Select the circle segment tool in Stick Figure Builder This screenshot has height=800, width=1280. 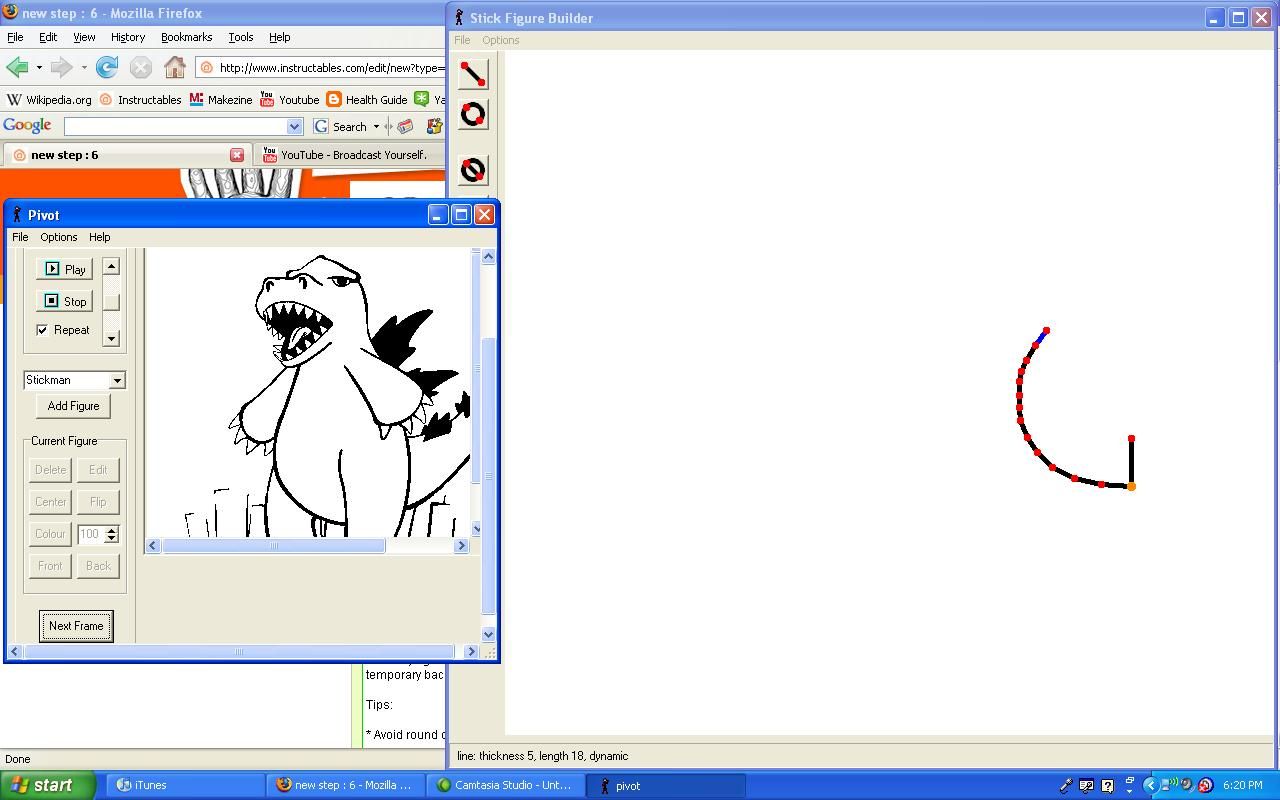coord(472,113)
